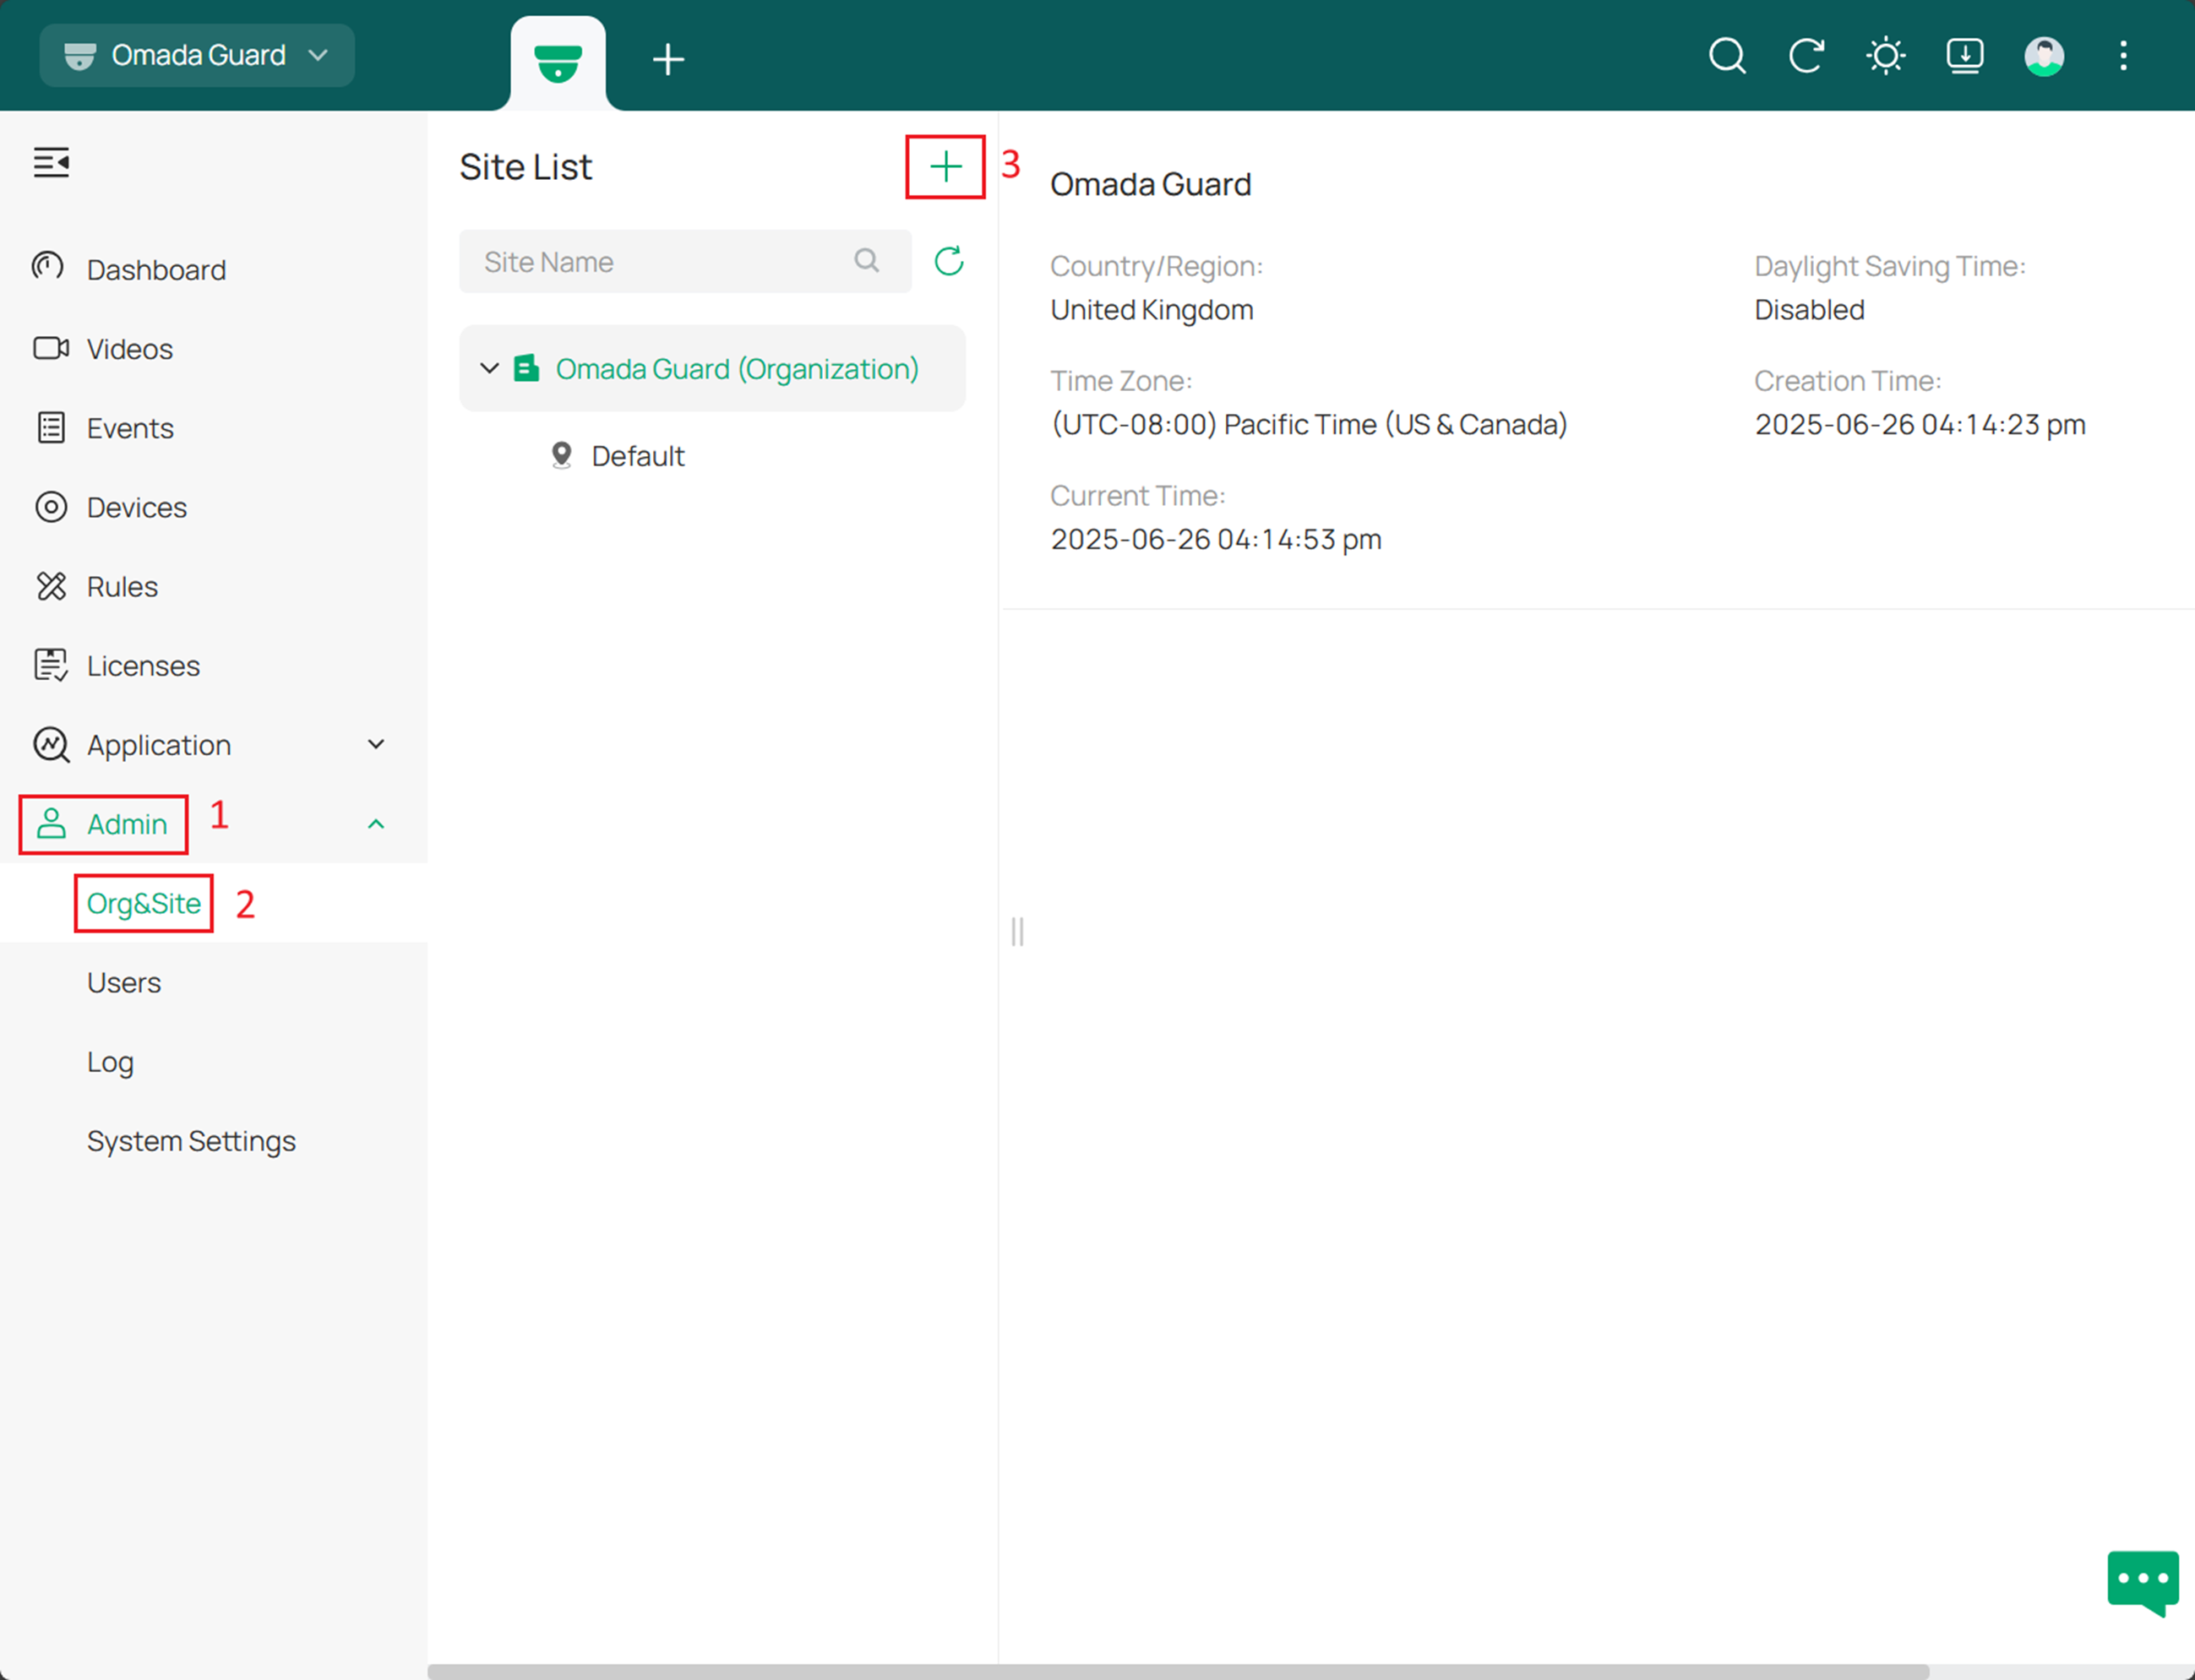Toggle the light/dark theme sun icon
The width and height of the screenshot is (2195, 1680).
(x=1885, y=56)
